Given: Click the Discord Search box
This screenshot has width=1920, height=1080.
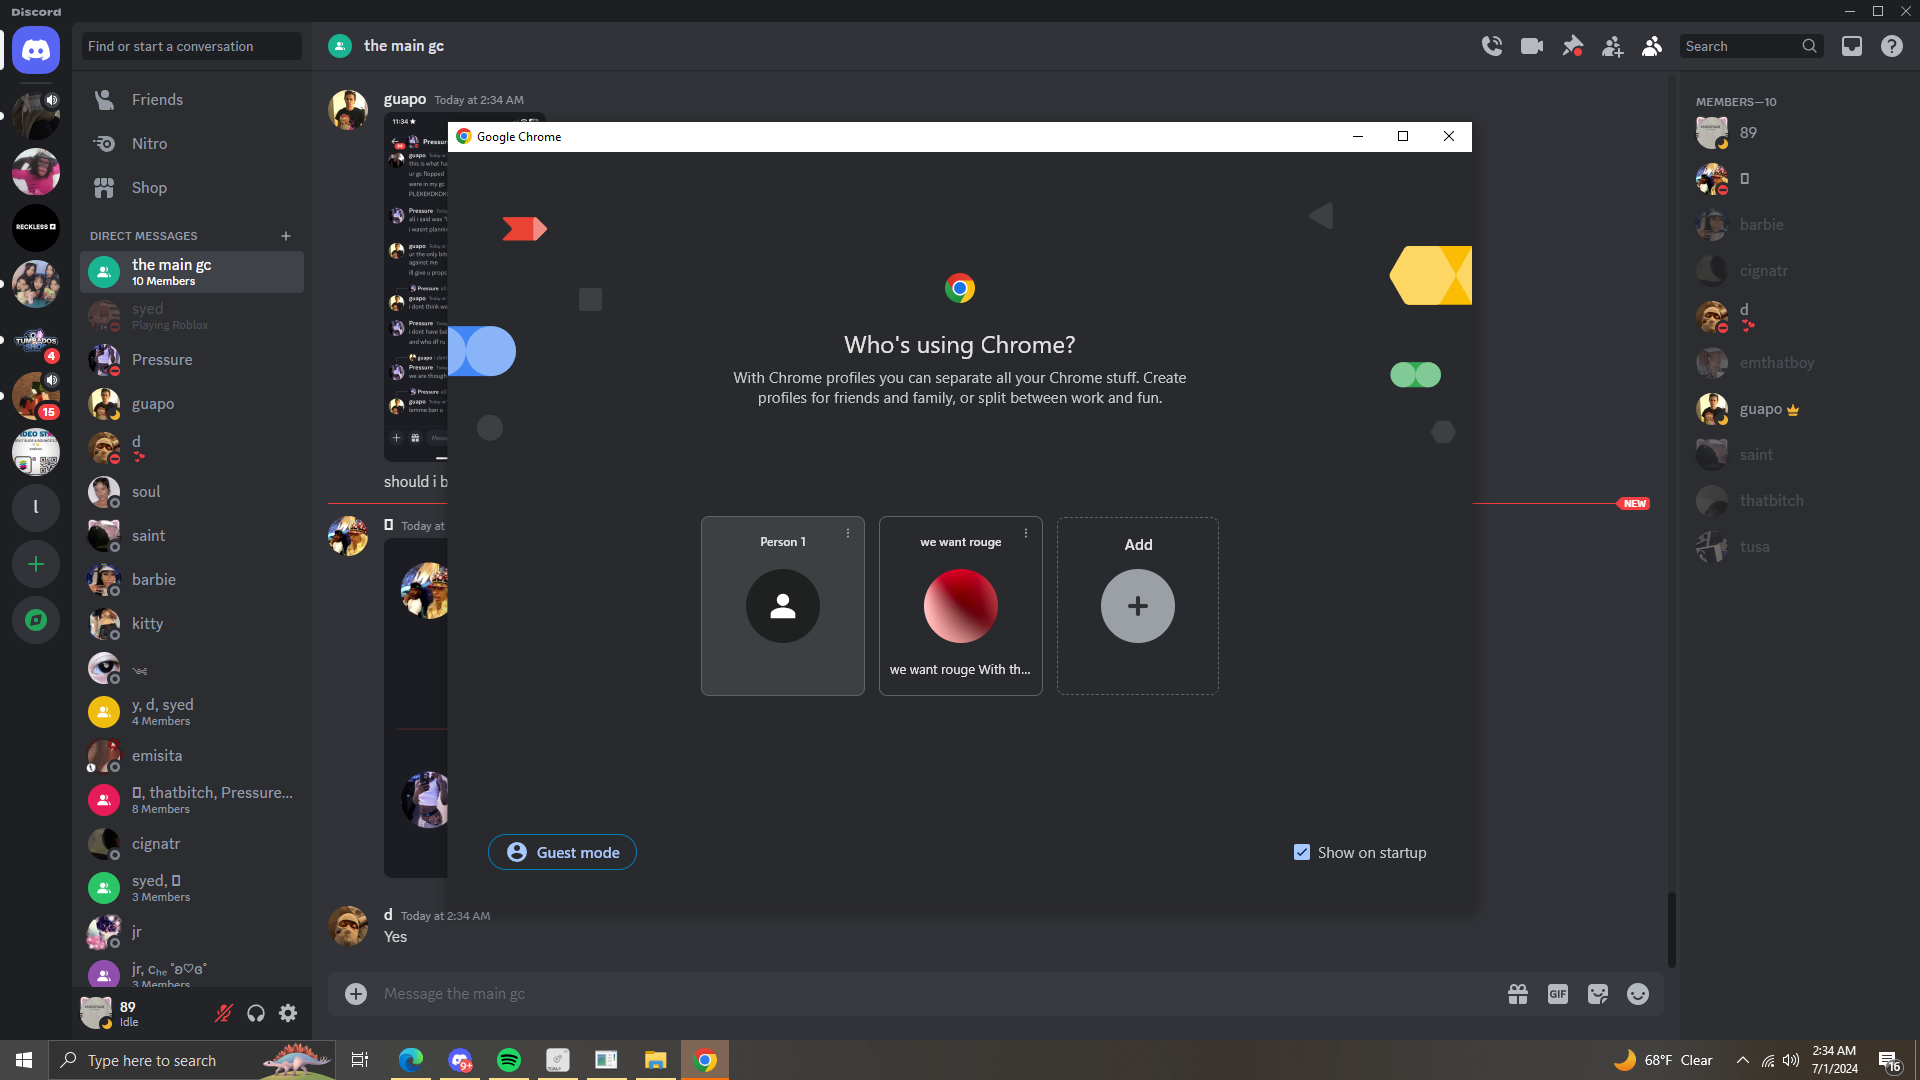Looking at the screenshot, I should [1751, 46].
